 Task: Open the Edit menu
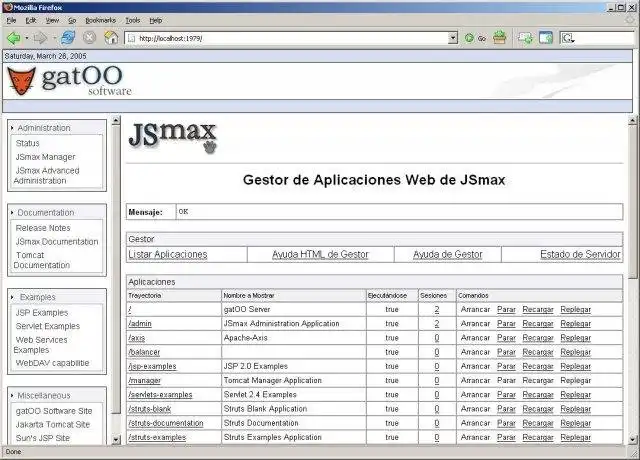click(x=31, y=20)
